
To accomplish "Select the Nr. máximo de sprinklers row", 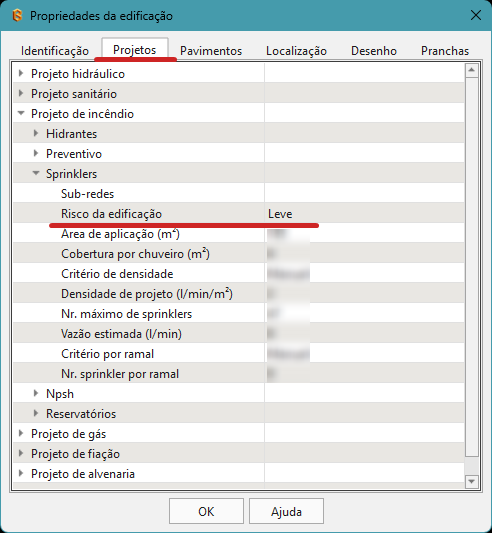I will (239, 314).
